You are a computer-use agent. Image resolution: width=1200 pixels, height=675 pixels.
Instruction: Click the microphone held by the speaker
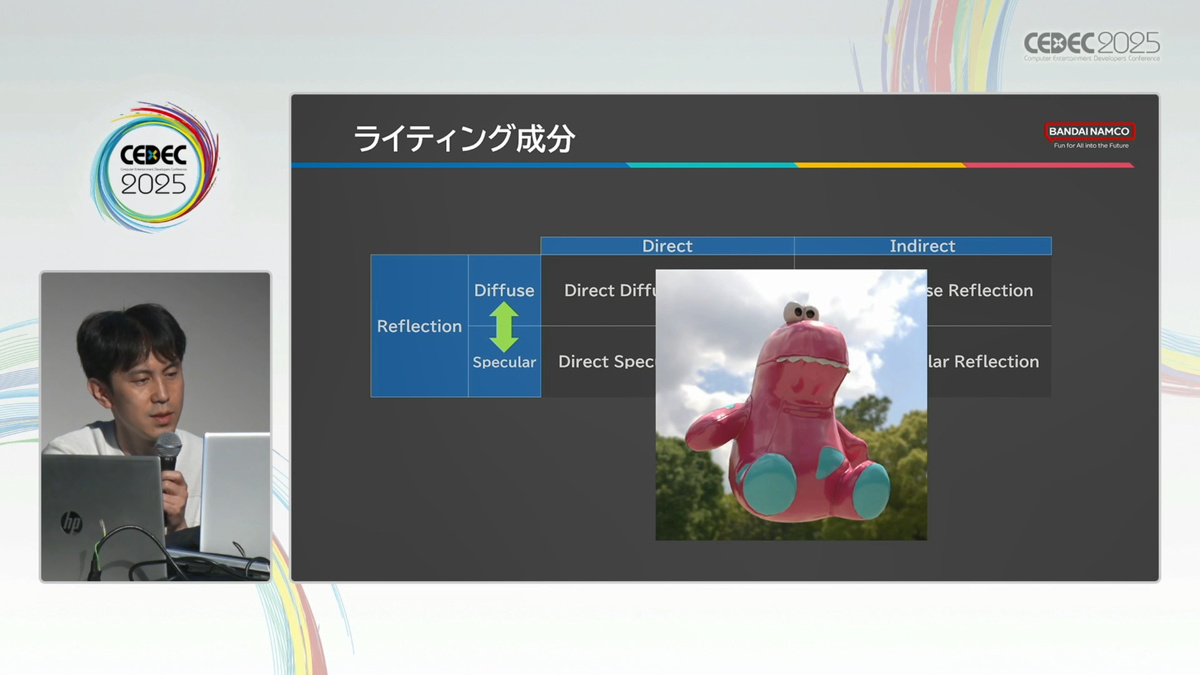pyautogui.click(x=168, y=453)
